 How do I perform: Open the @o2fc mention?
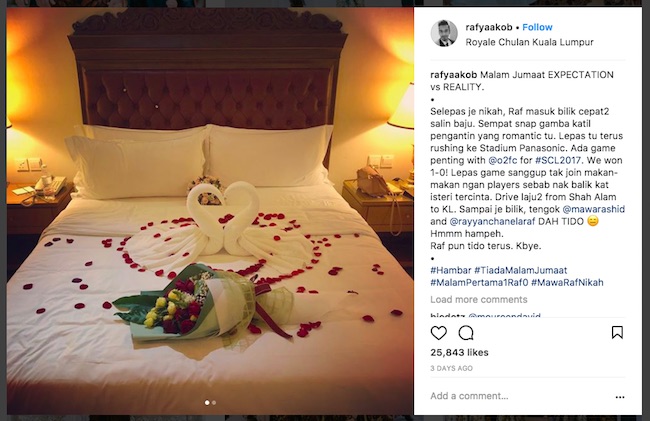click(503, 160)
